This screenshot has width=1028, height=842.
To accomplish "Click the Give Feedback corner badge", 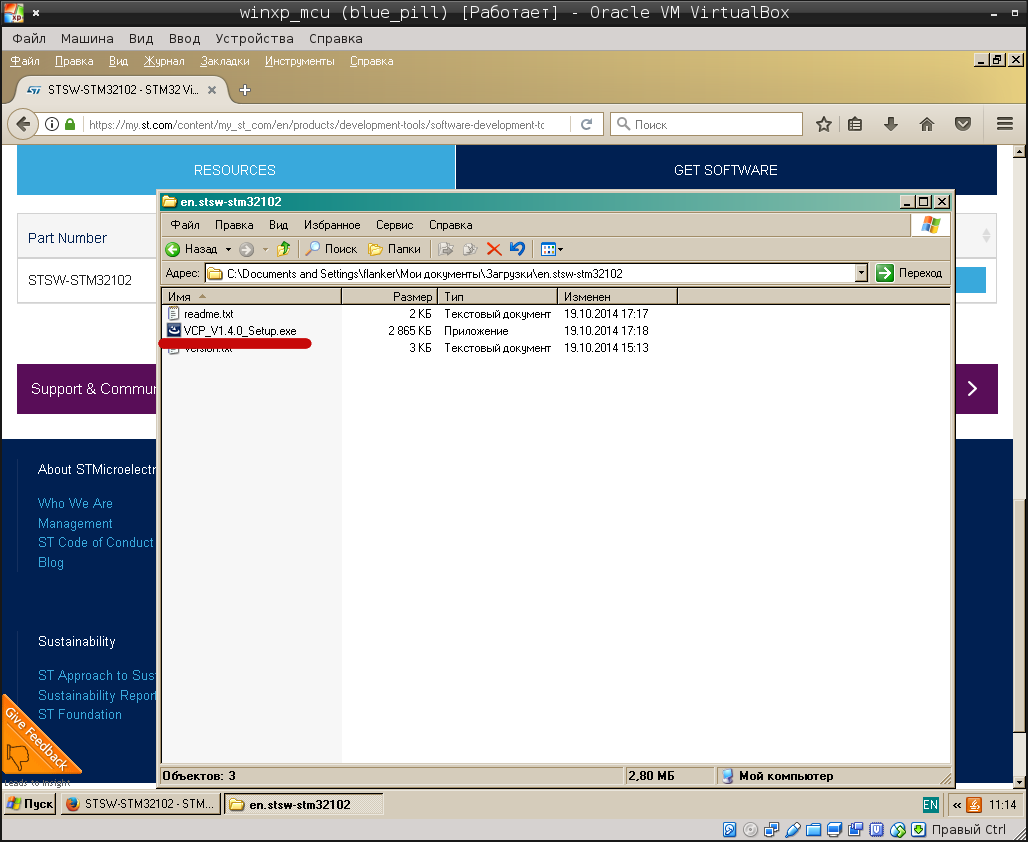I will click(34, 739).
